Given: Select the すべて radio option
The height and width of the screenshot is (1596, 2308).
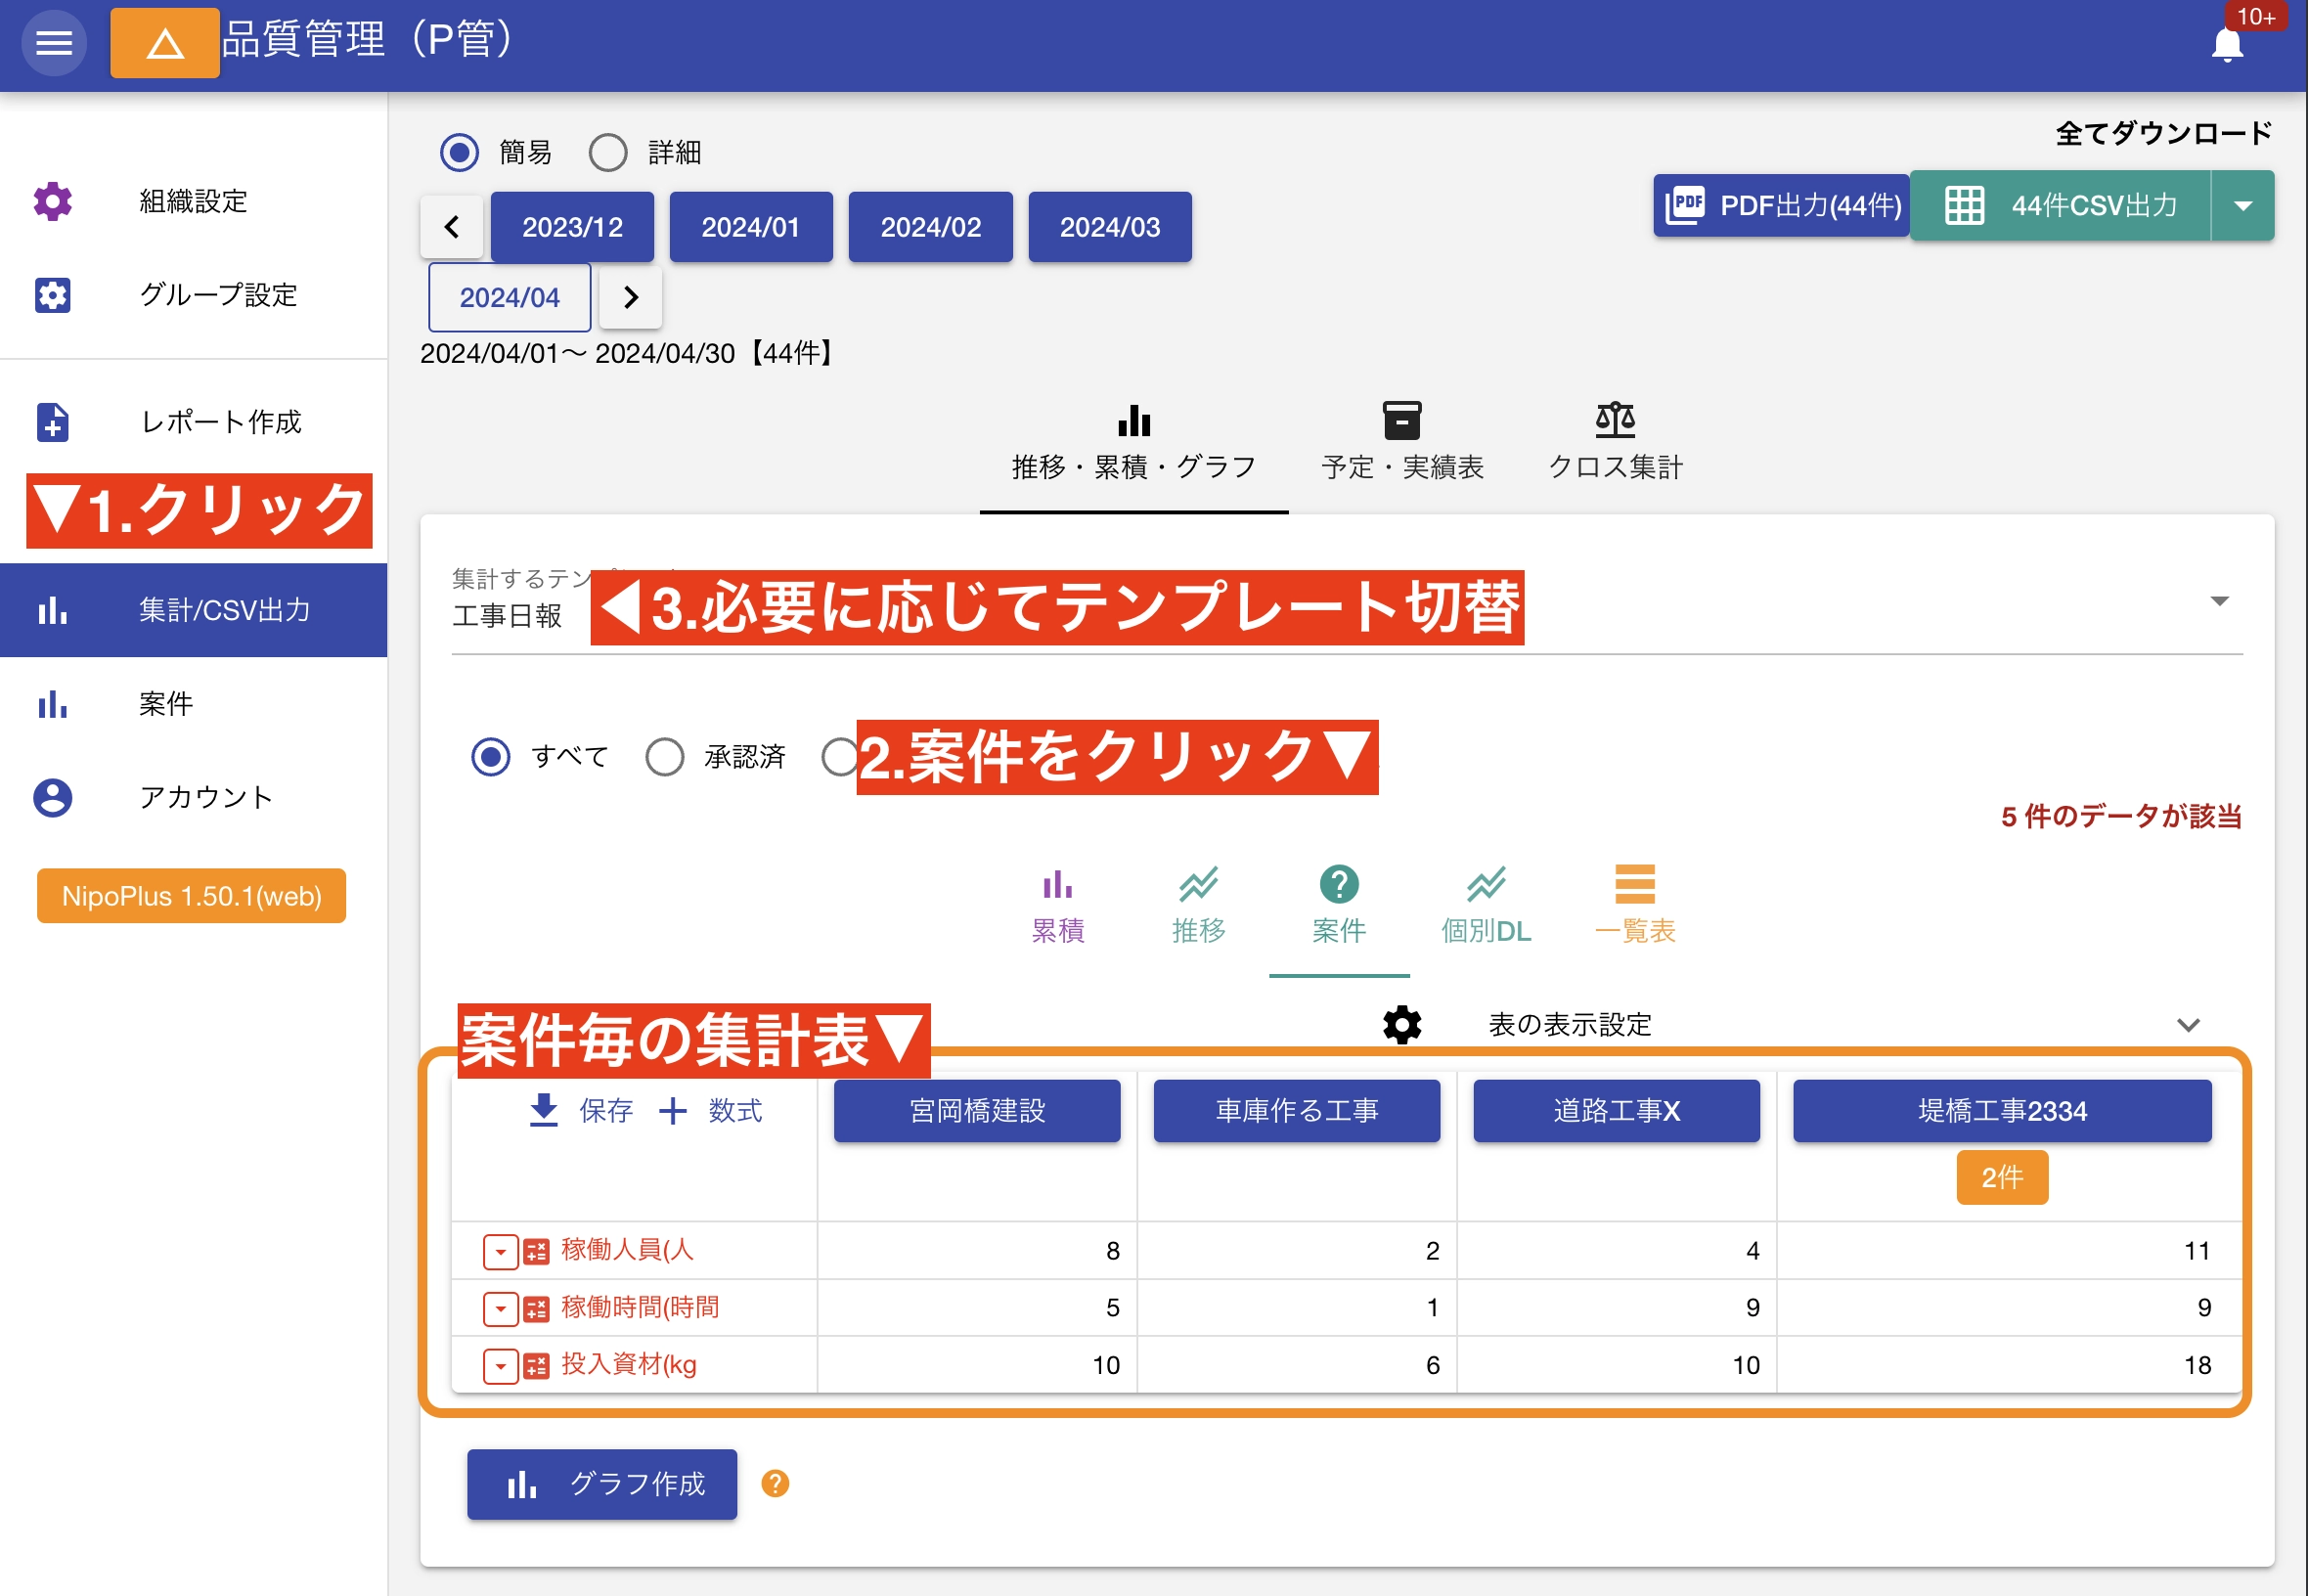Looking at the screenshot, I should click(491, 757).
